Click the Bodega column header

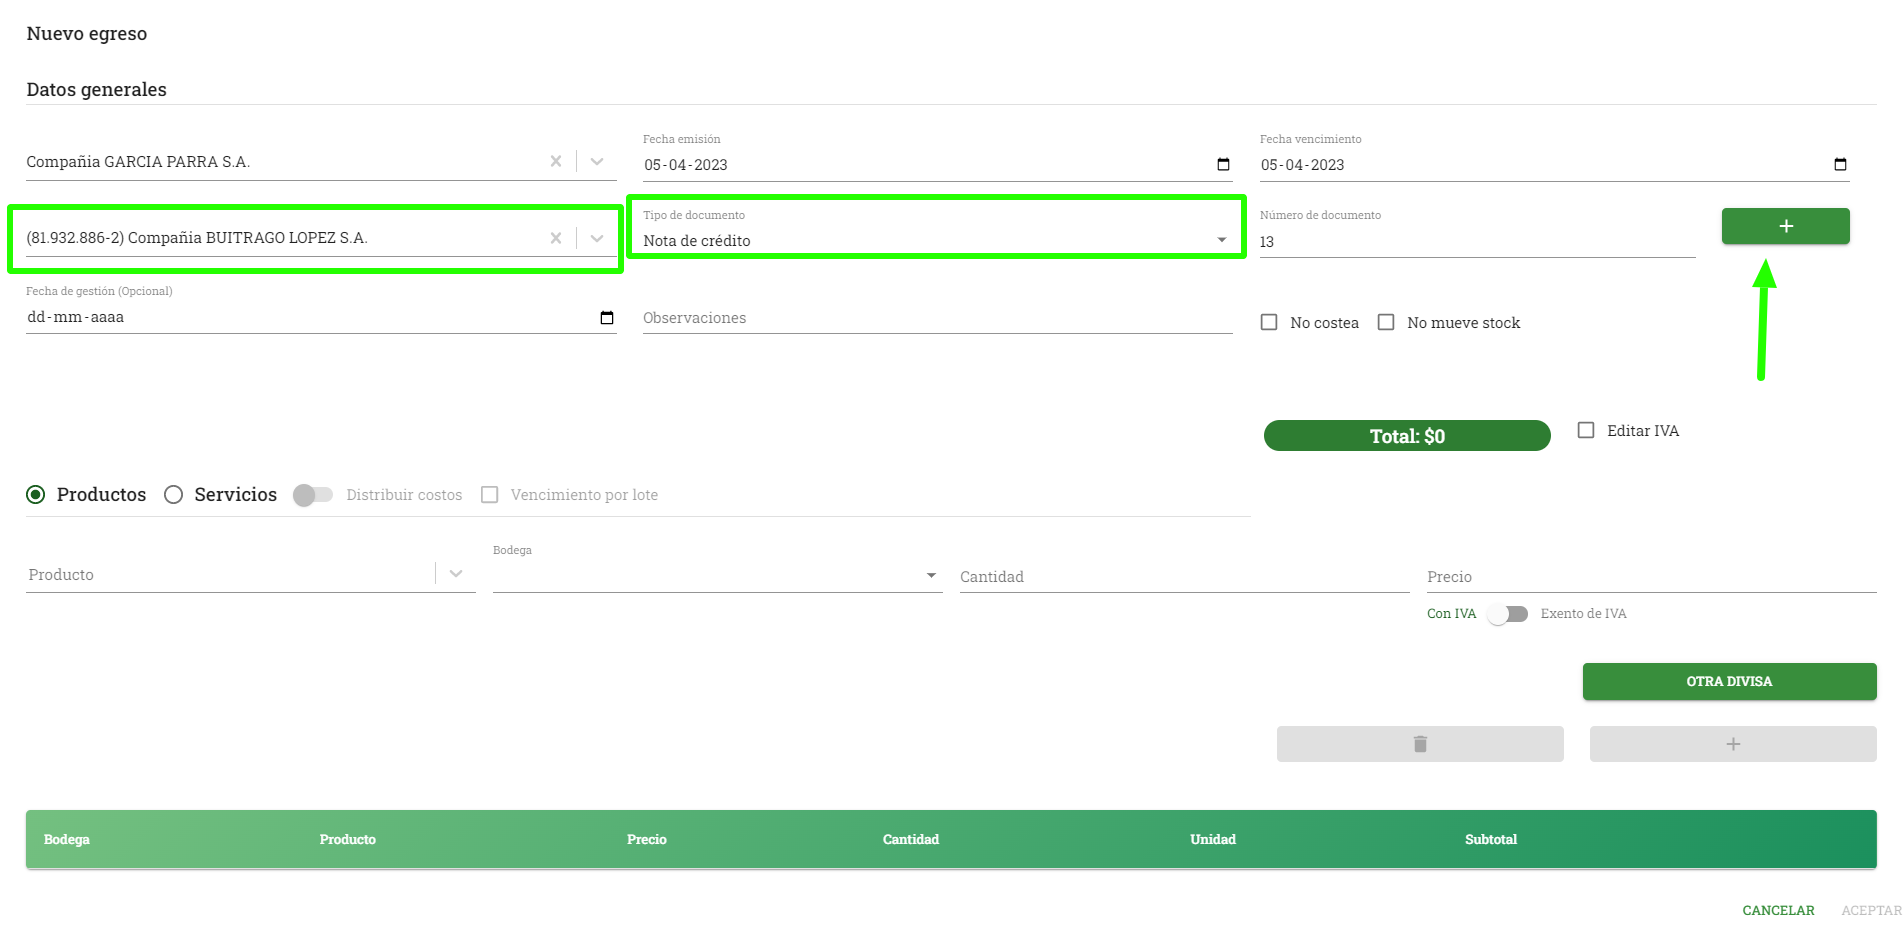pos(67,839)
